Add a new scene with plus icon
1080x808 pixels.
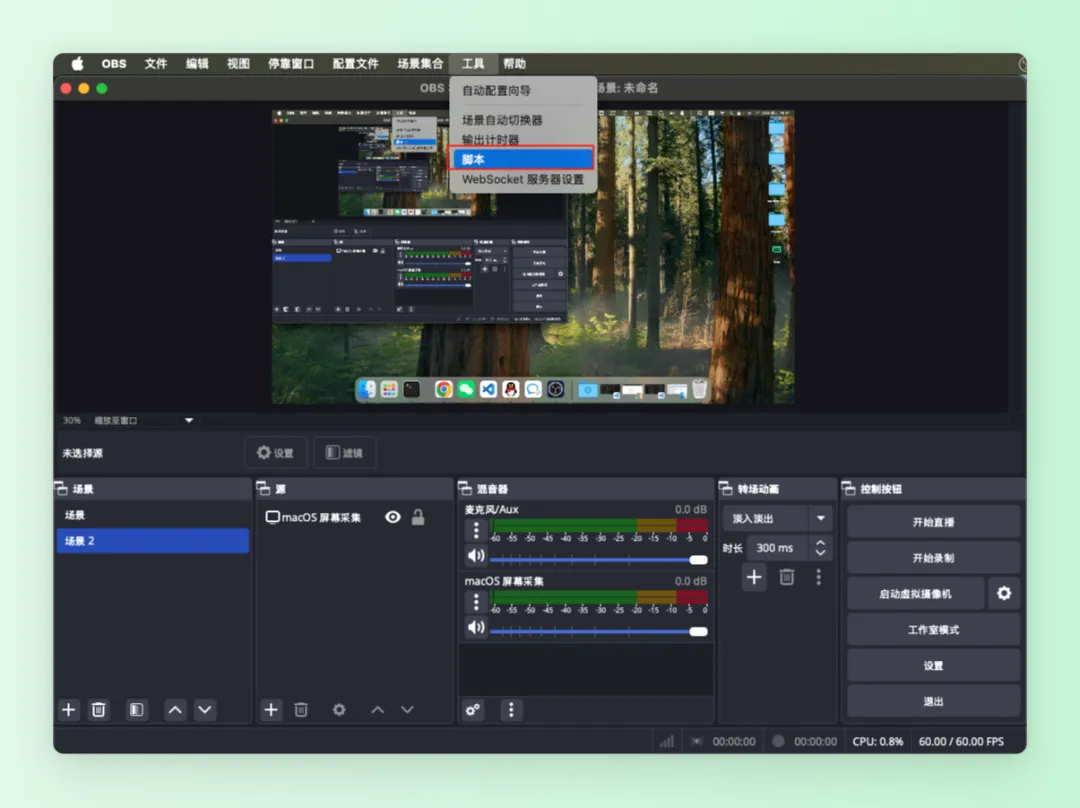(x=69, y=709)
